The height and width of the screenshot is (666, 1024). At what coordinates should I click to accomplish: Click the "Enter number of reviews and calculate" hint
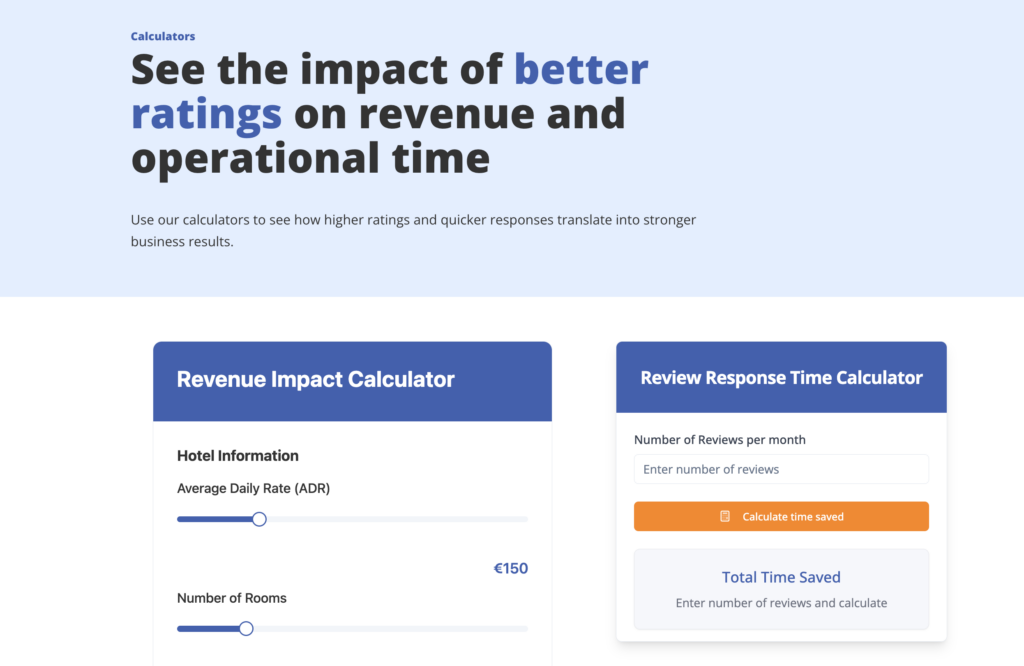781,603
